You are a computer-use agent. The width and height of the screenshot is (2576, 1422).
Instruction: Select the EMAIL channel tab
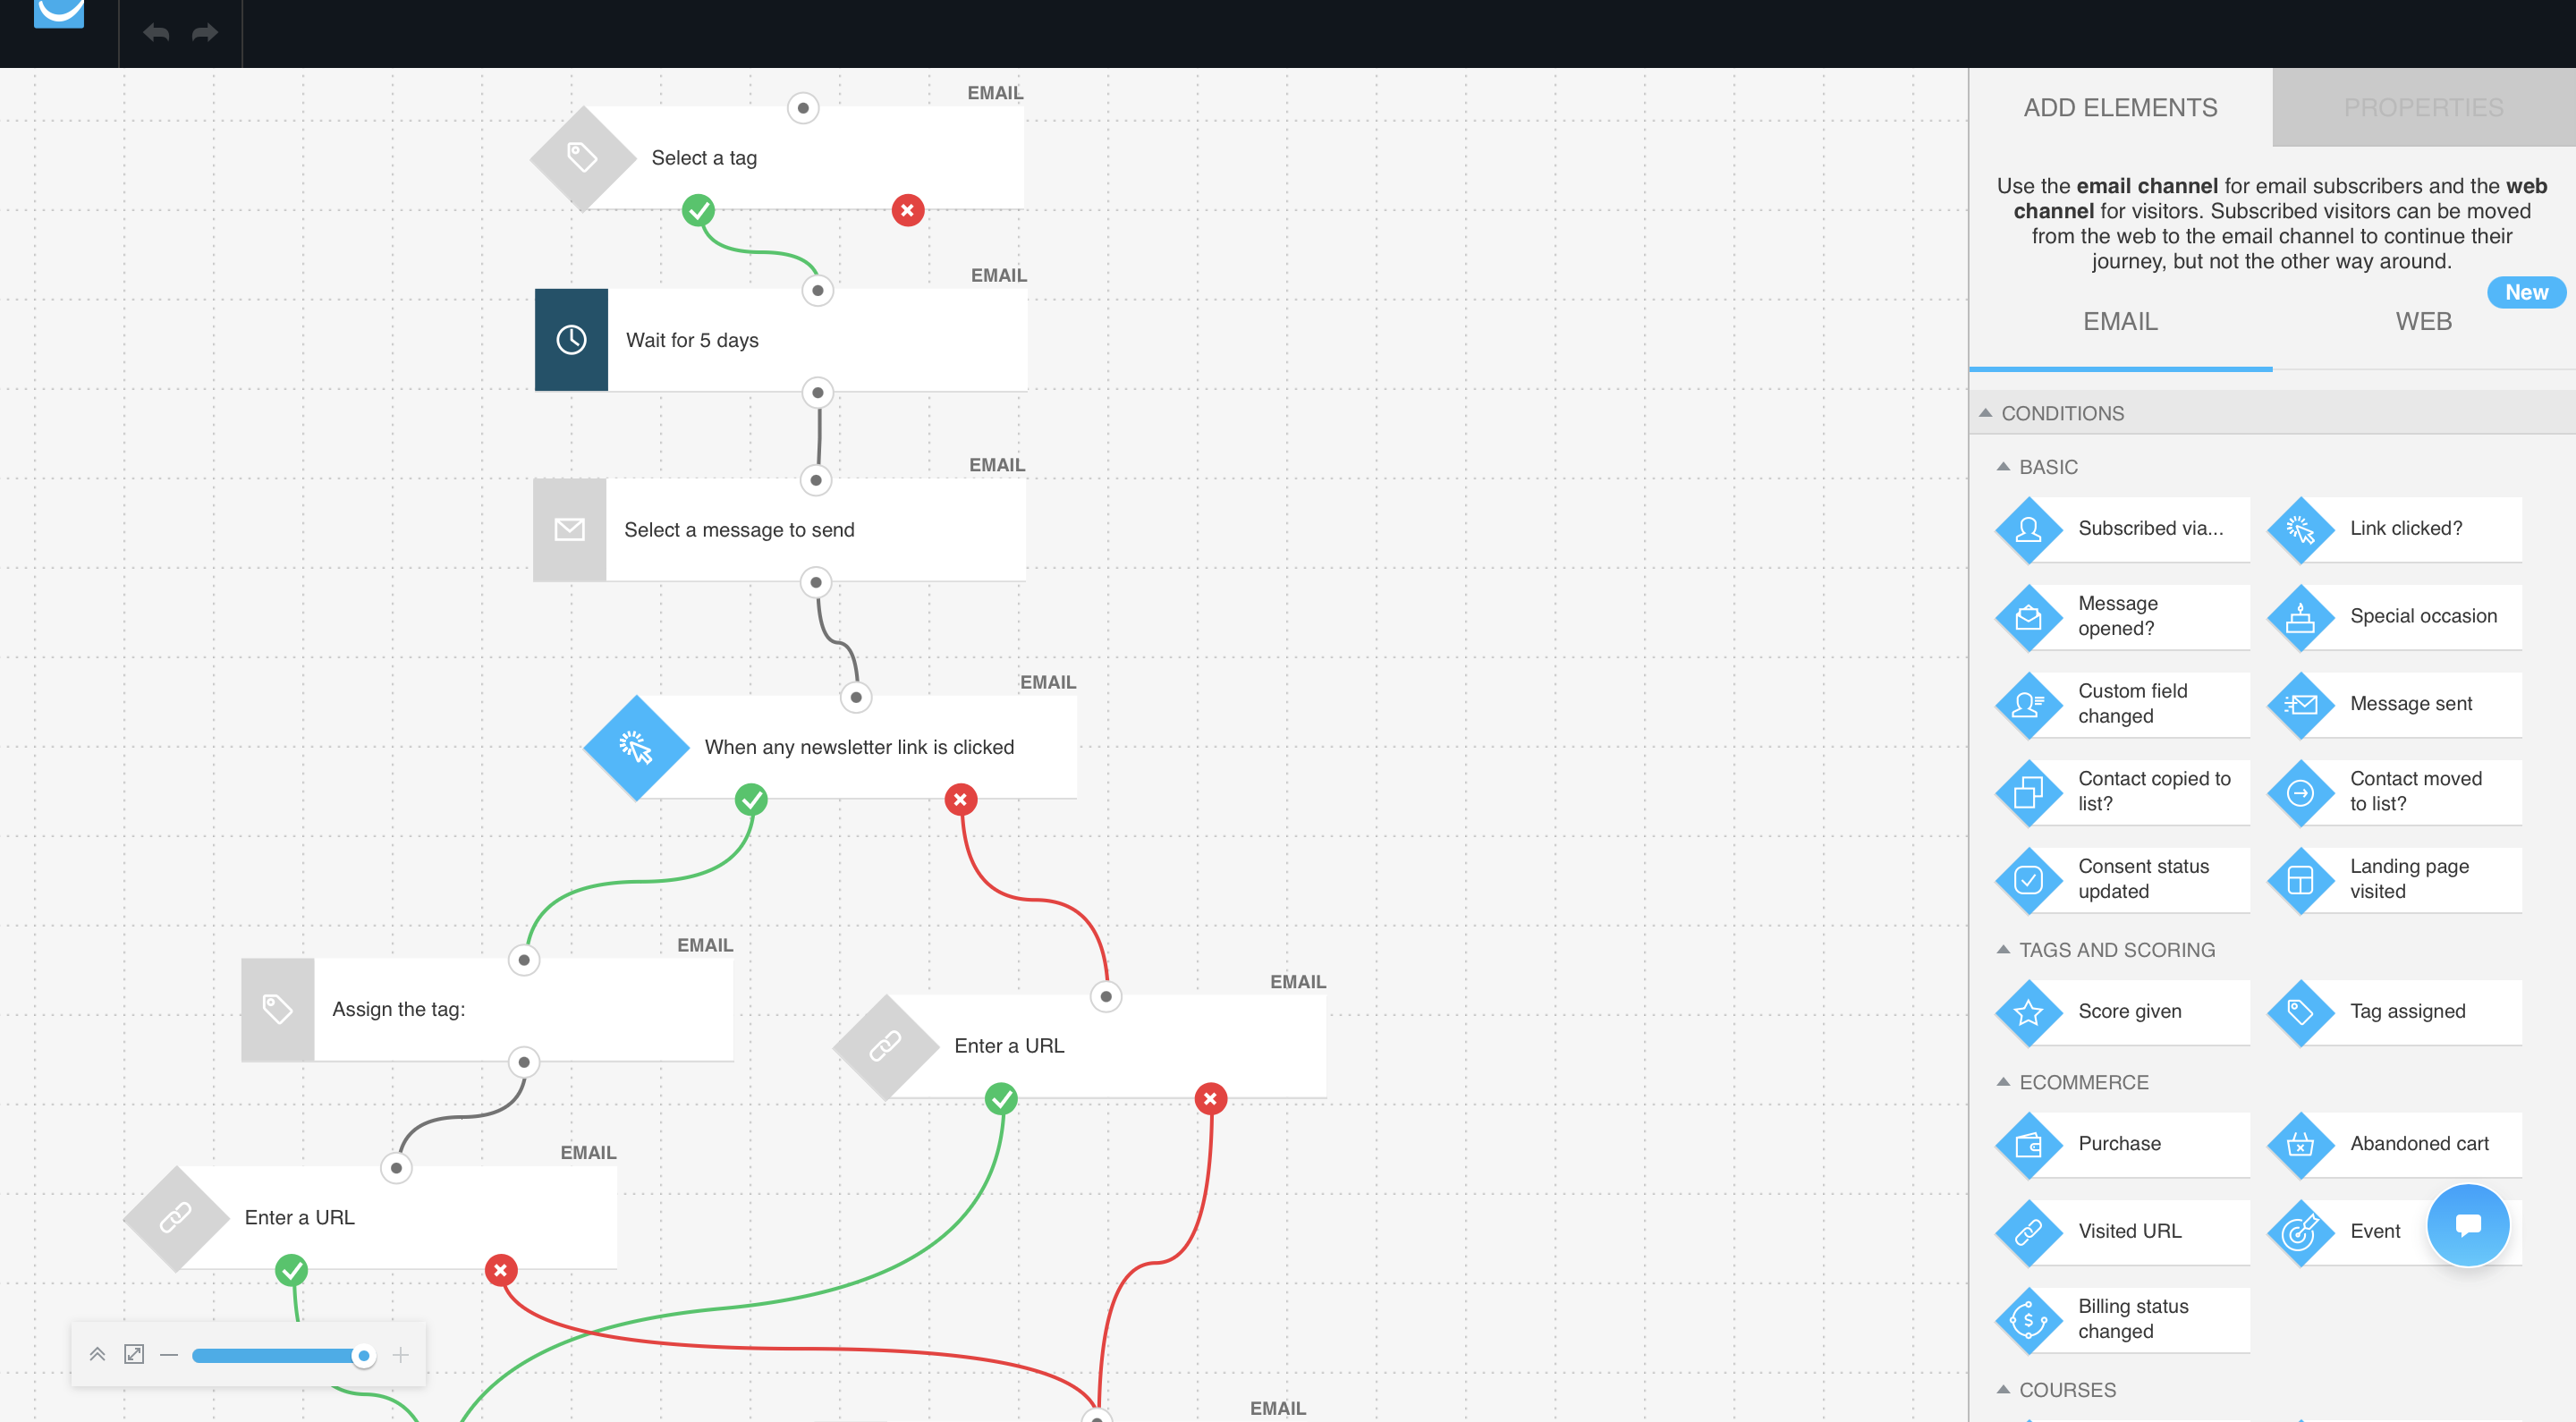2120,322
